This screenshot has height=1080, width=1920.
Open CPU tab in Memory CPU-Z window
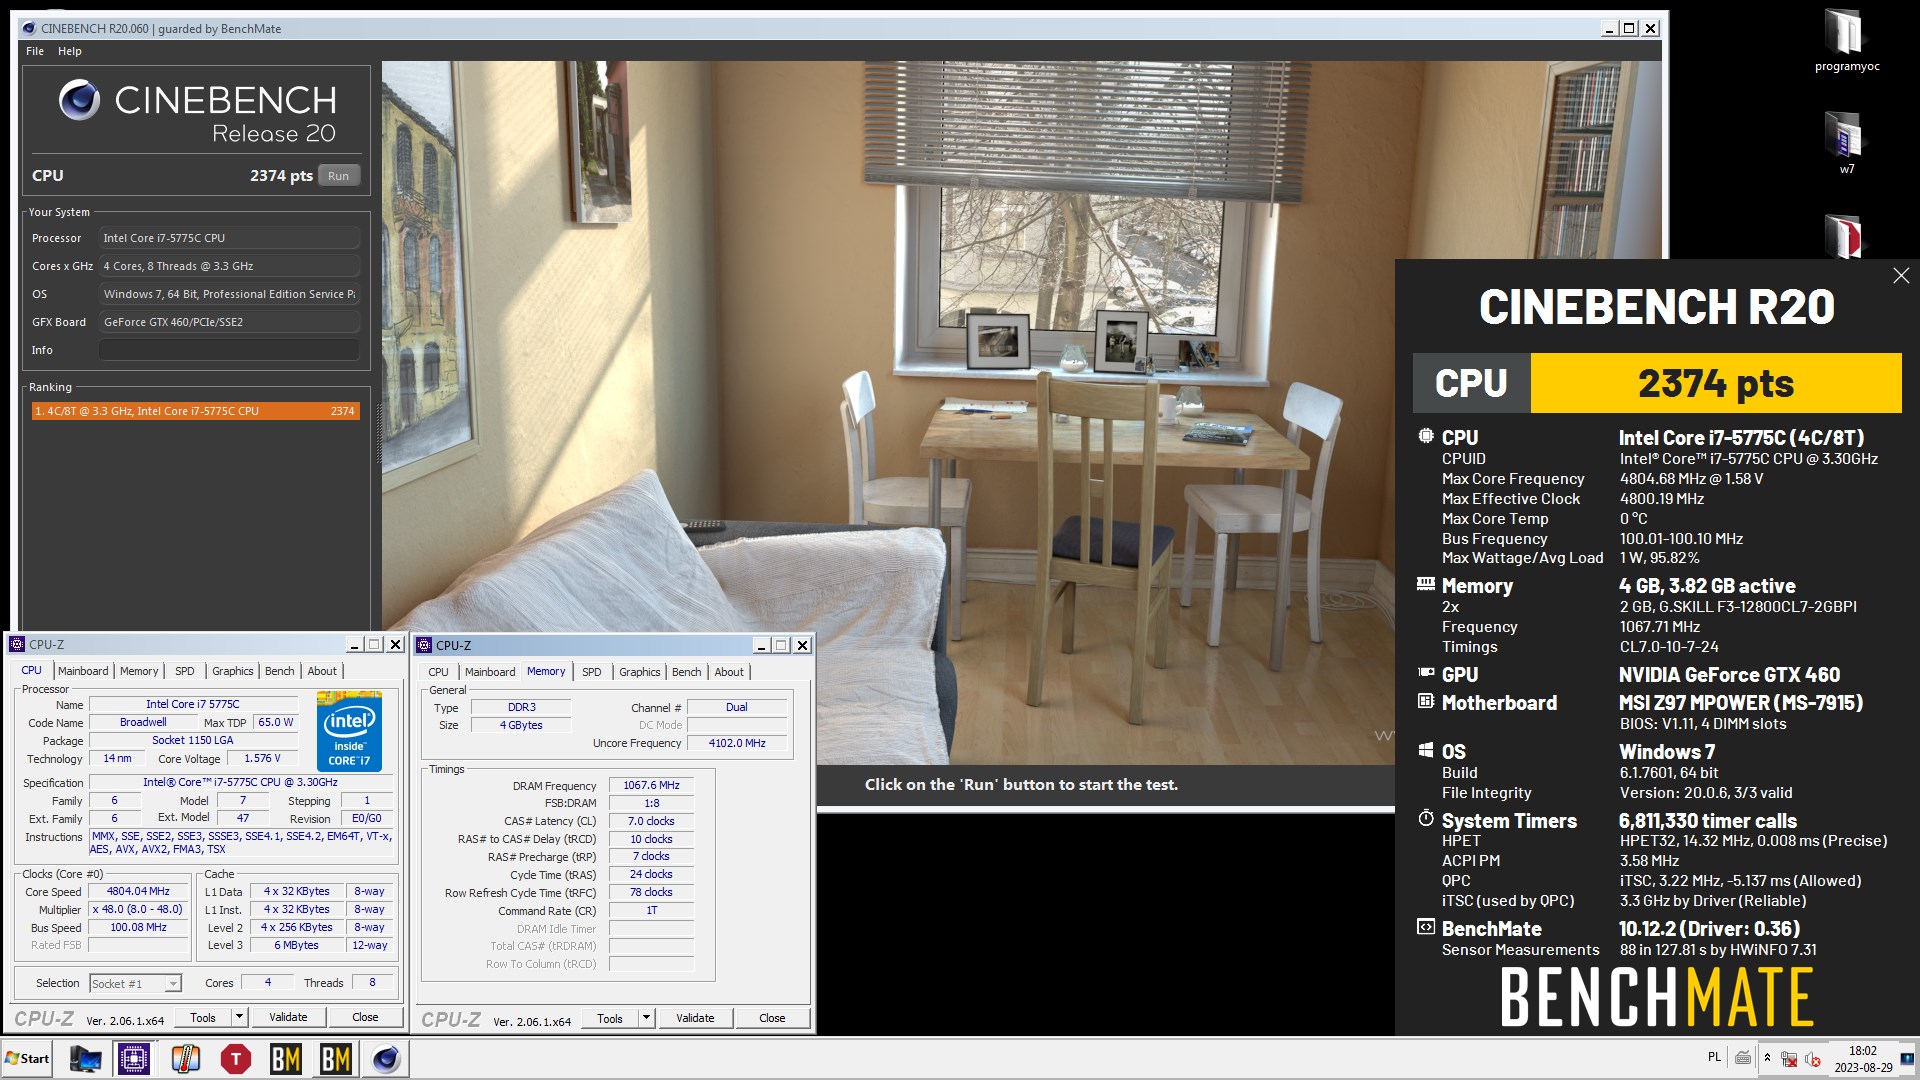point(438,672)
